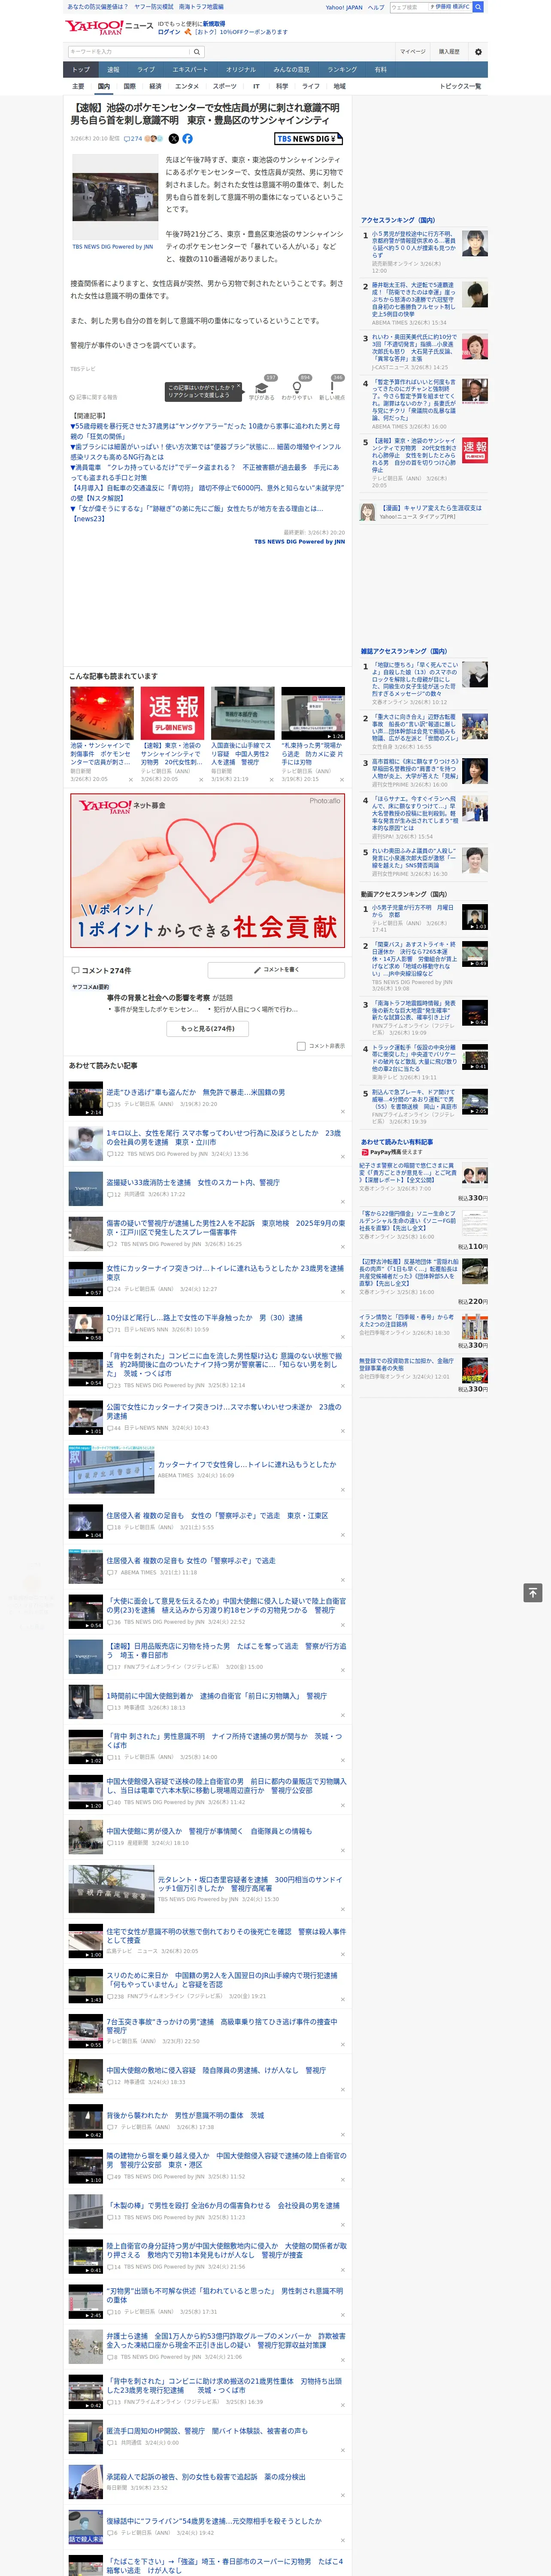This screenshot has width=551, height=2576.
Task: Open the 【4月導入】自転車の交通違反 related link
Action: 206,493
